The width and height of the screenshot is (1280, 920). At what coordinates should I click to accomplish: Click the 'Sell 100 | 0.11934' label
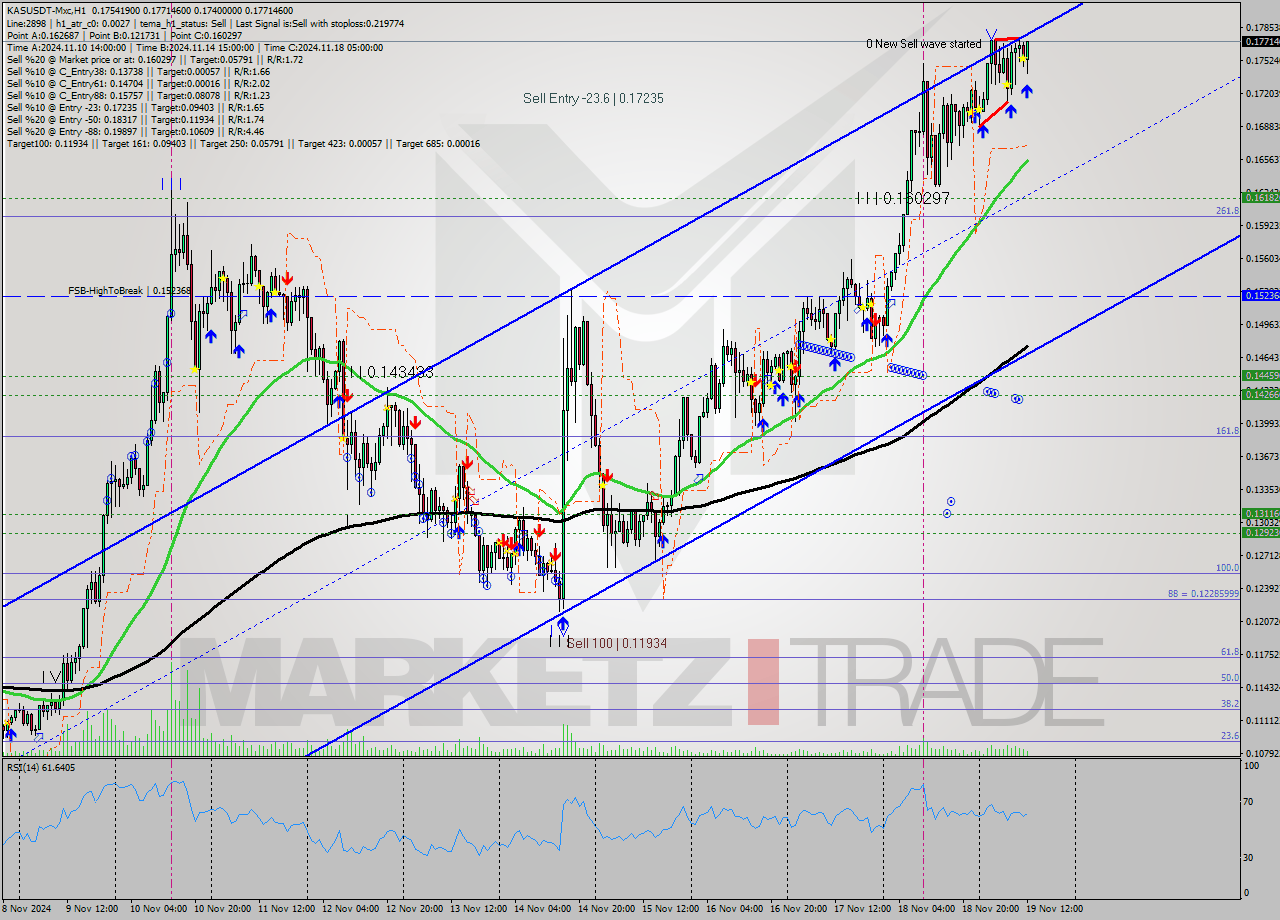click(617, 643)
